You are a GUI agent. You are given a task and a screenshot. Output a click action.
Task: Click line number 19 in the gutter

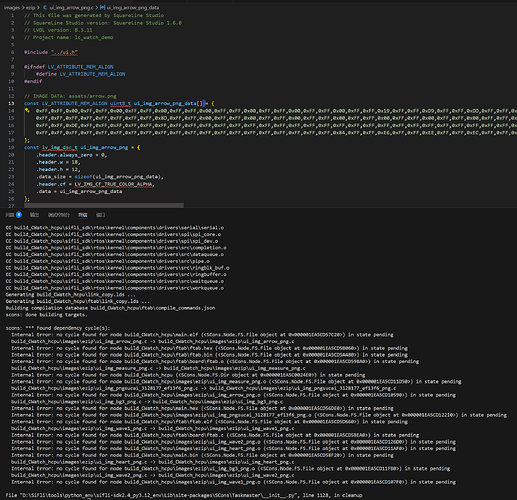(12, 147)
